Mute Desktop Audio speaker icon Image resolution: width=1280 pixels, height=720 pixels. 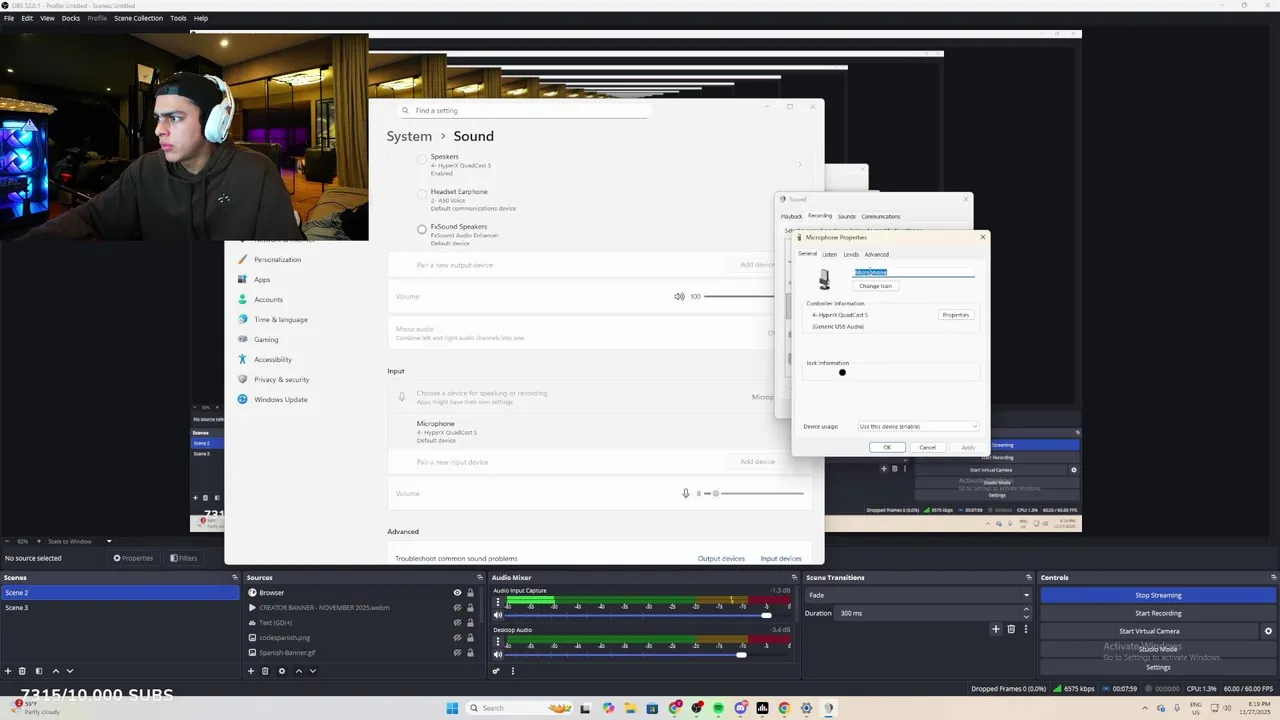(498, 654)
